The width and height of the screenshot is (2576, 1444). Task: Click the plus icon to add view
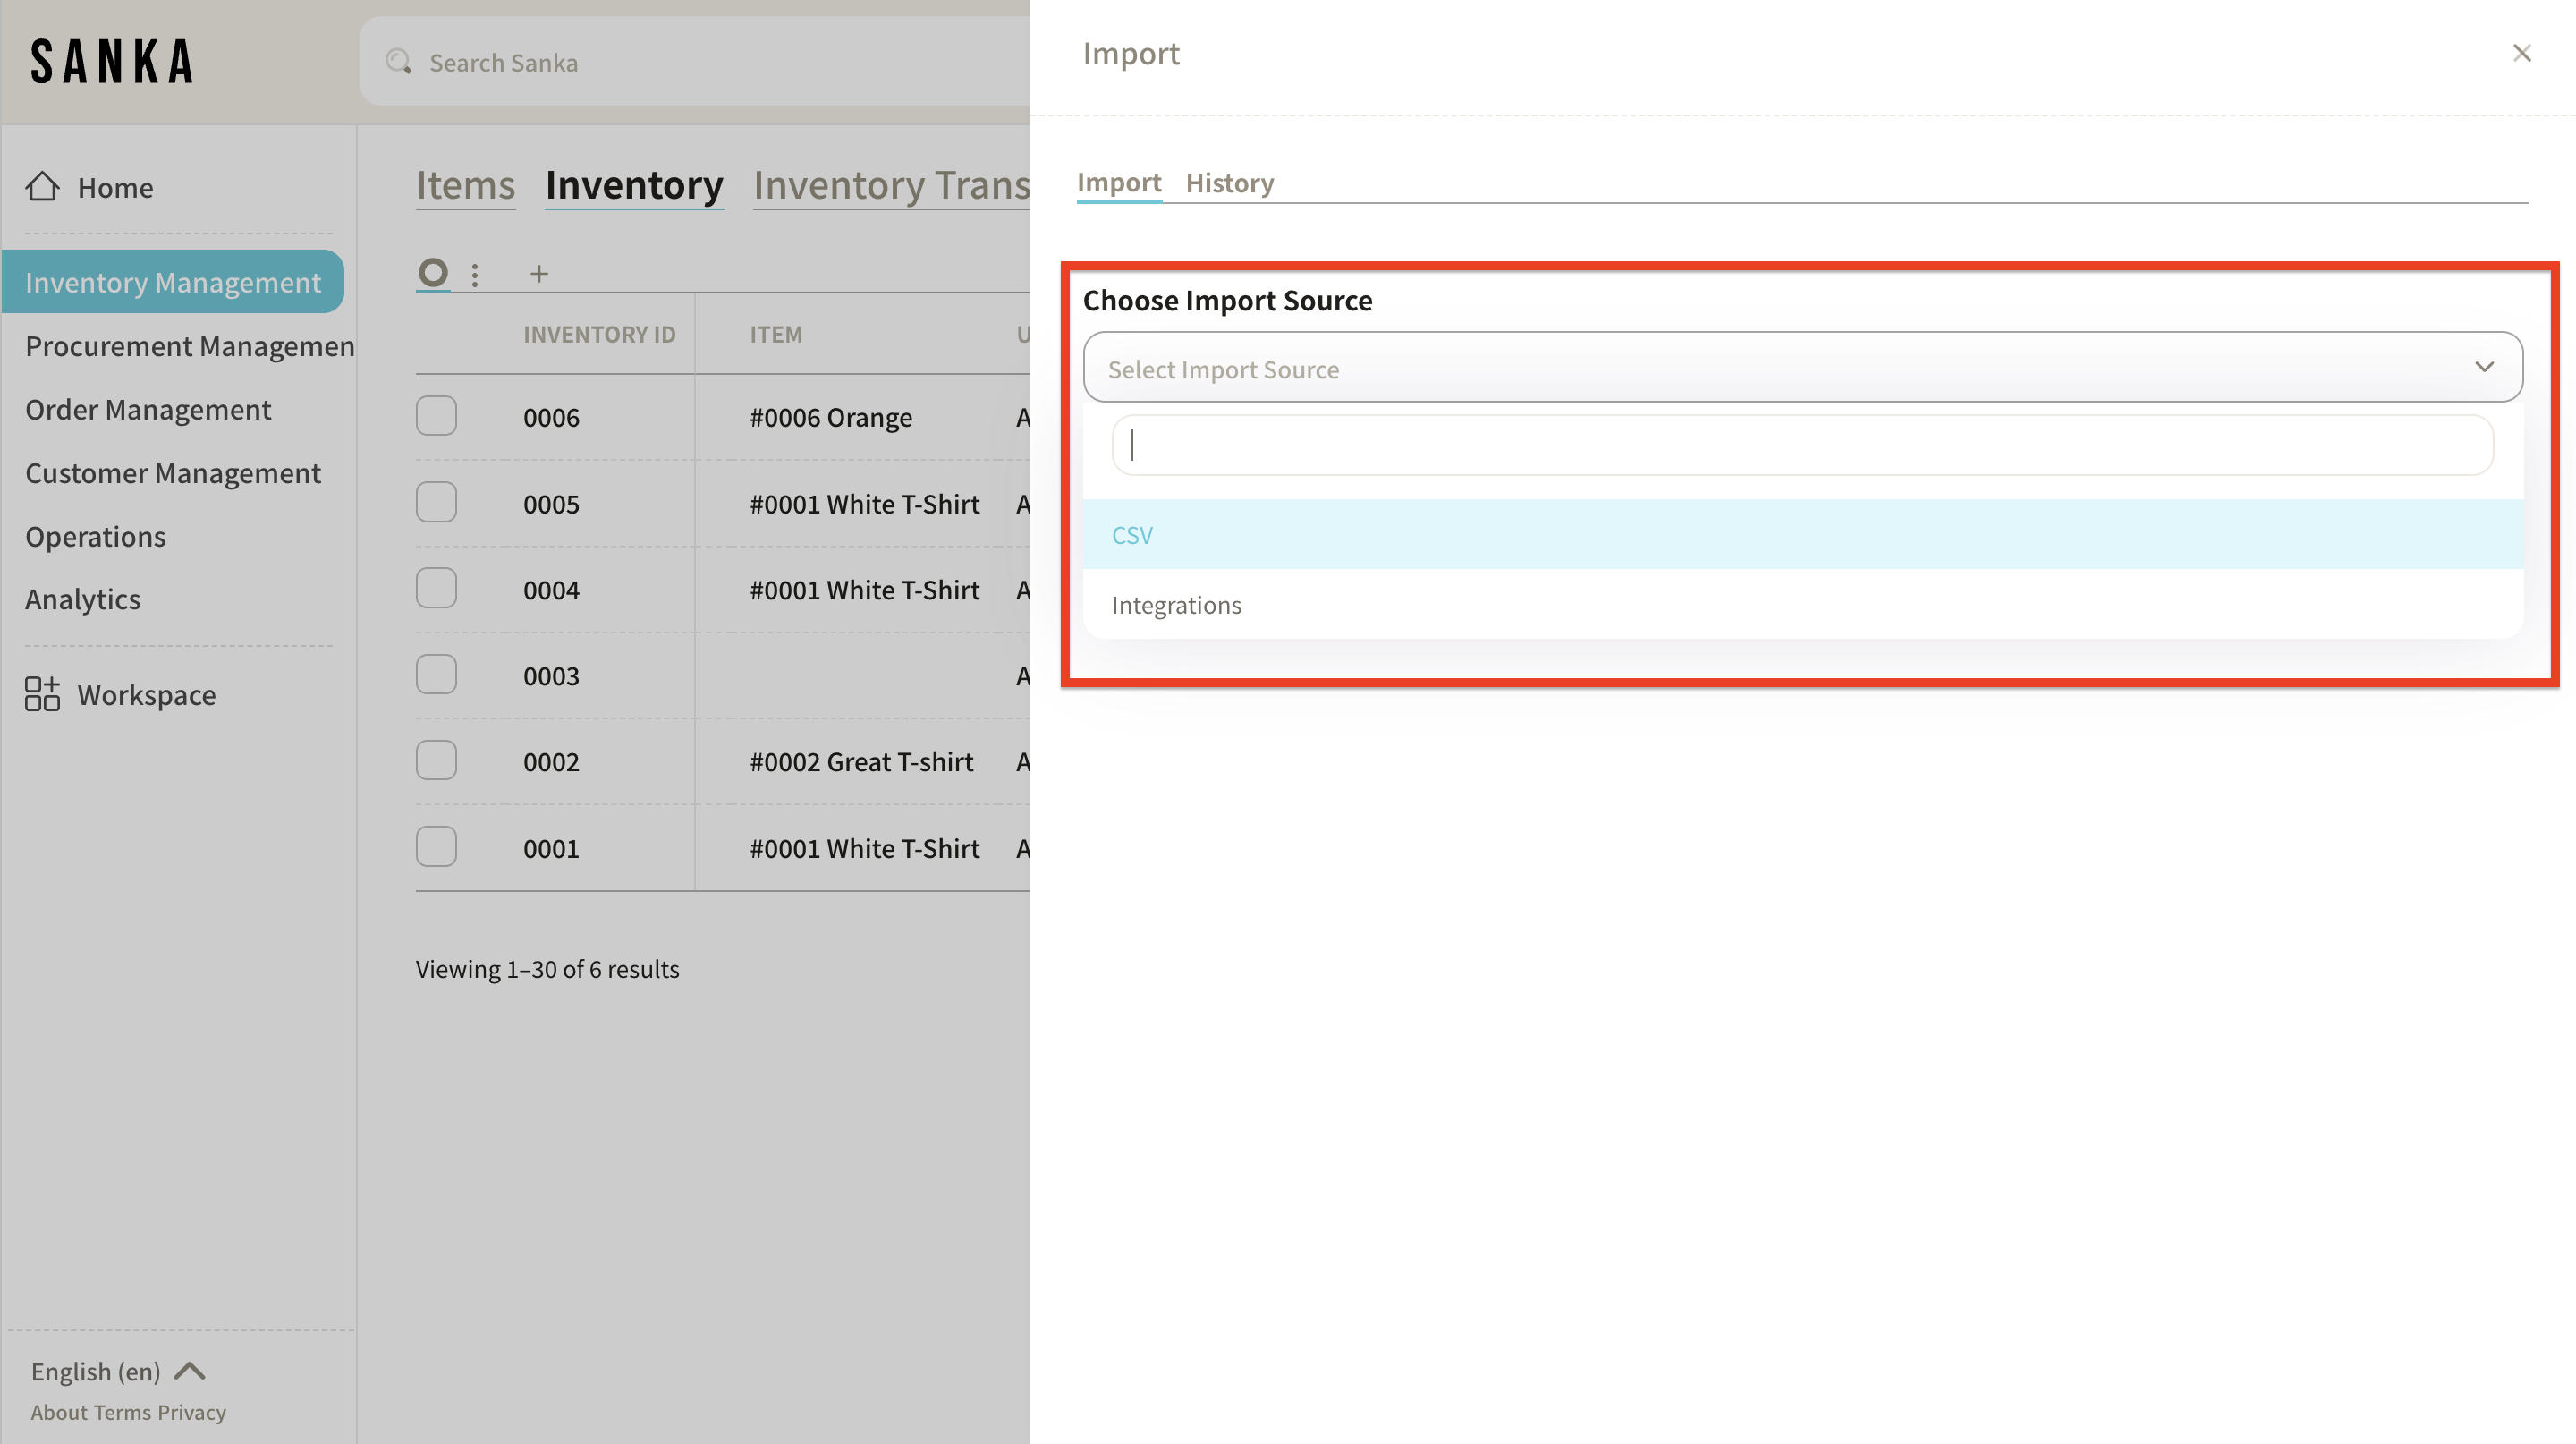coord(539,274)
